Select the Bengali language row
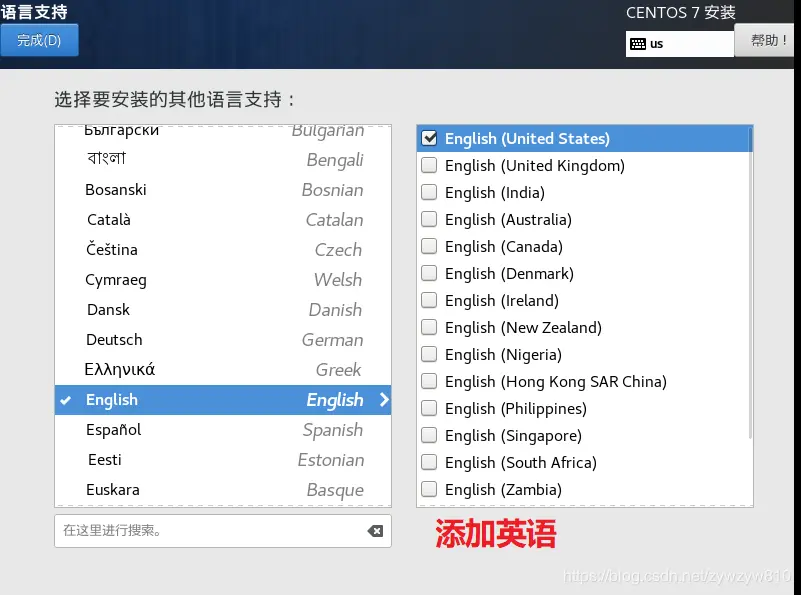This screenshot has height=595, width=801. (223, 160)
